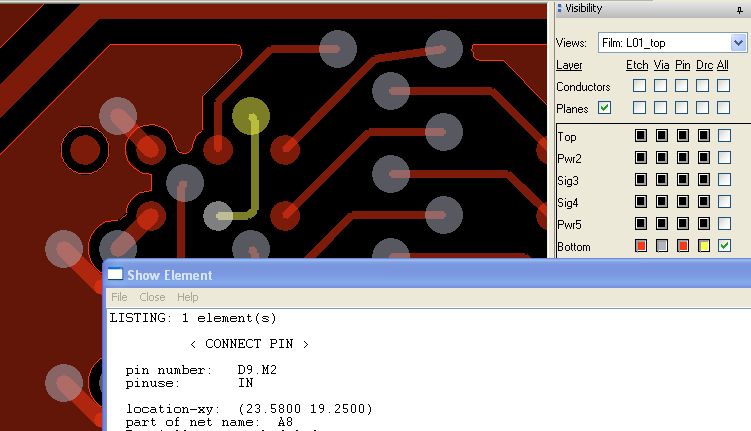Click the Pin column header link
The height and width of the screenshot is (431, 751).
[683, 65]
